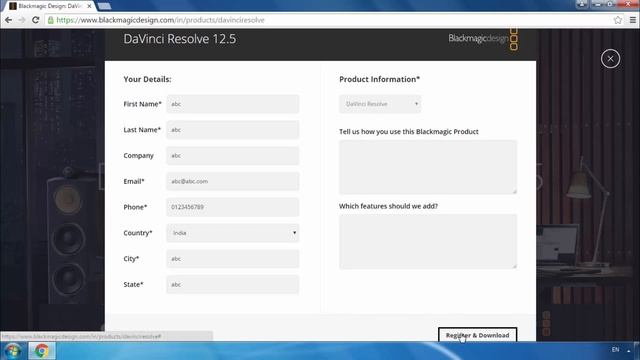Click the EN language indicator
Viewport: 640px width, 360px height.
point(615,350)
